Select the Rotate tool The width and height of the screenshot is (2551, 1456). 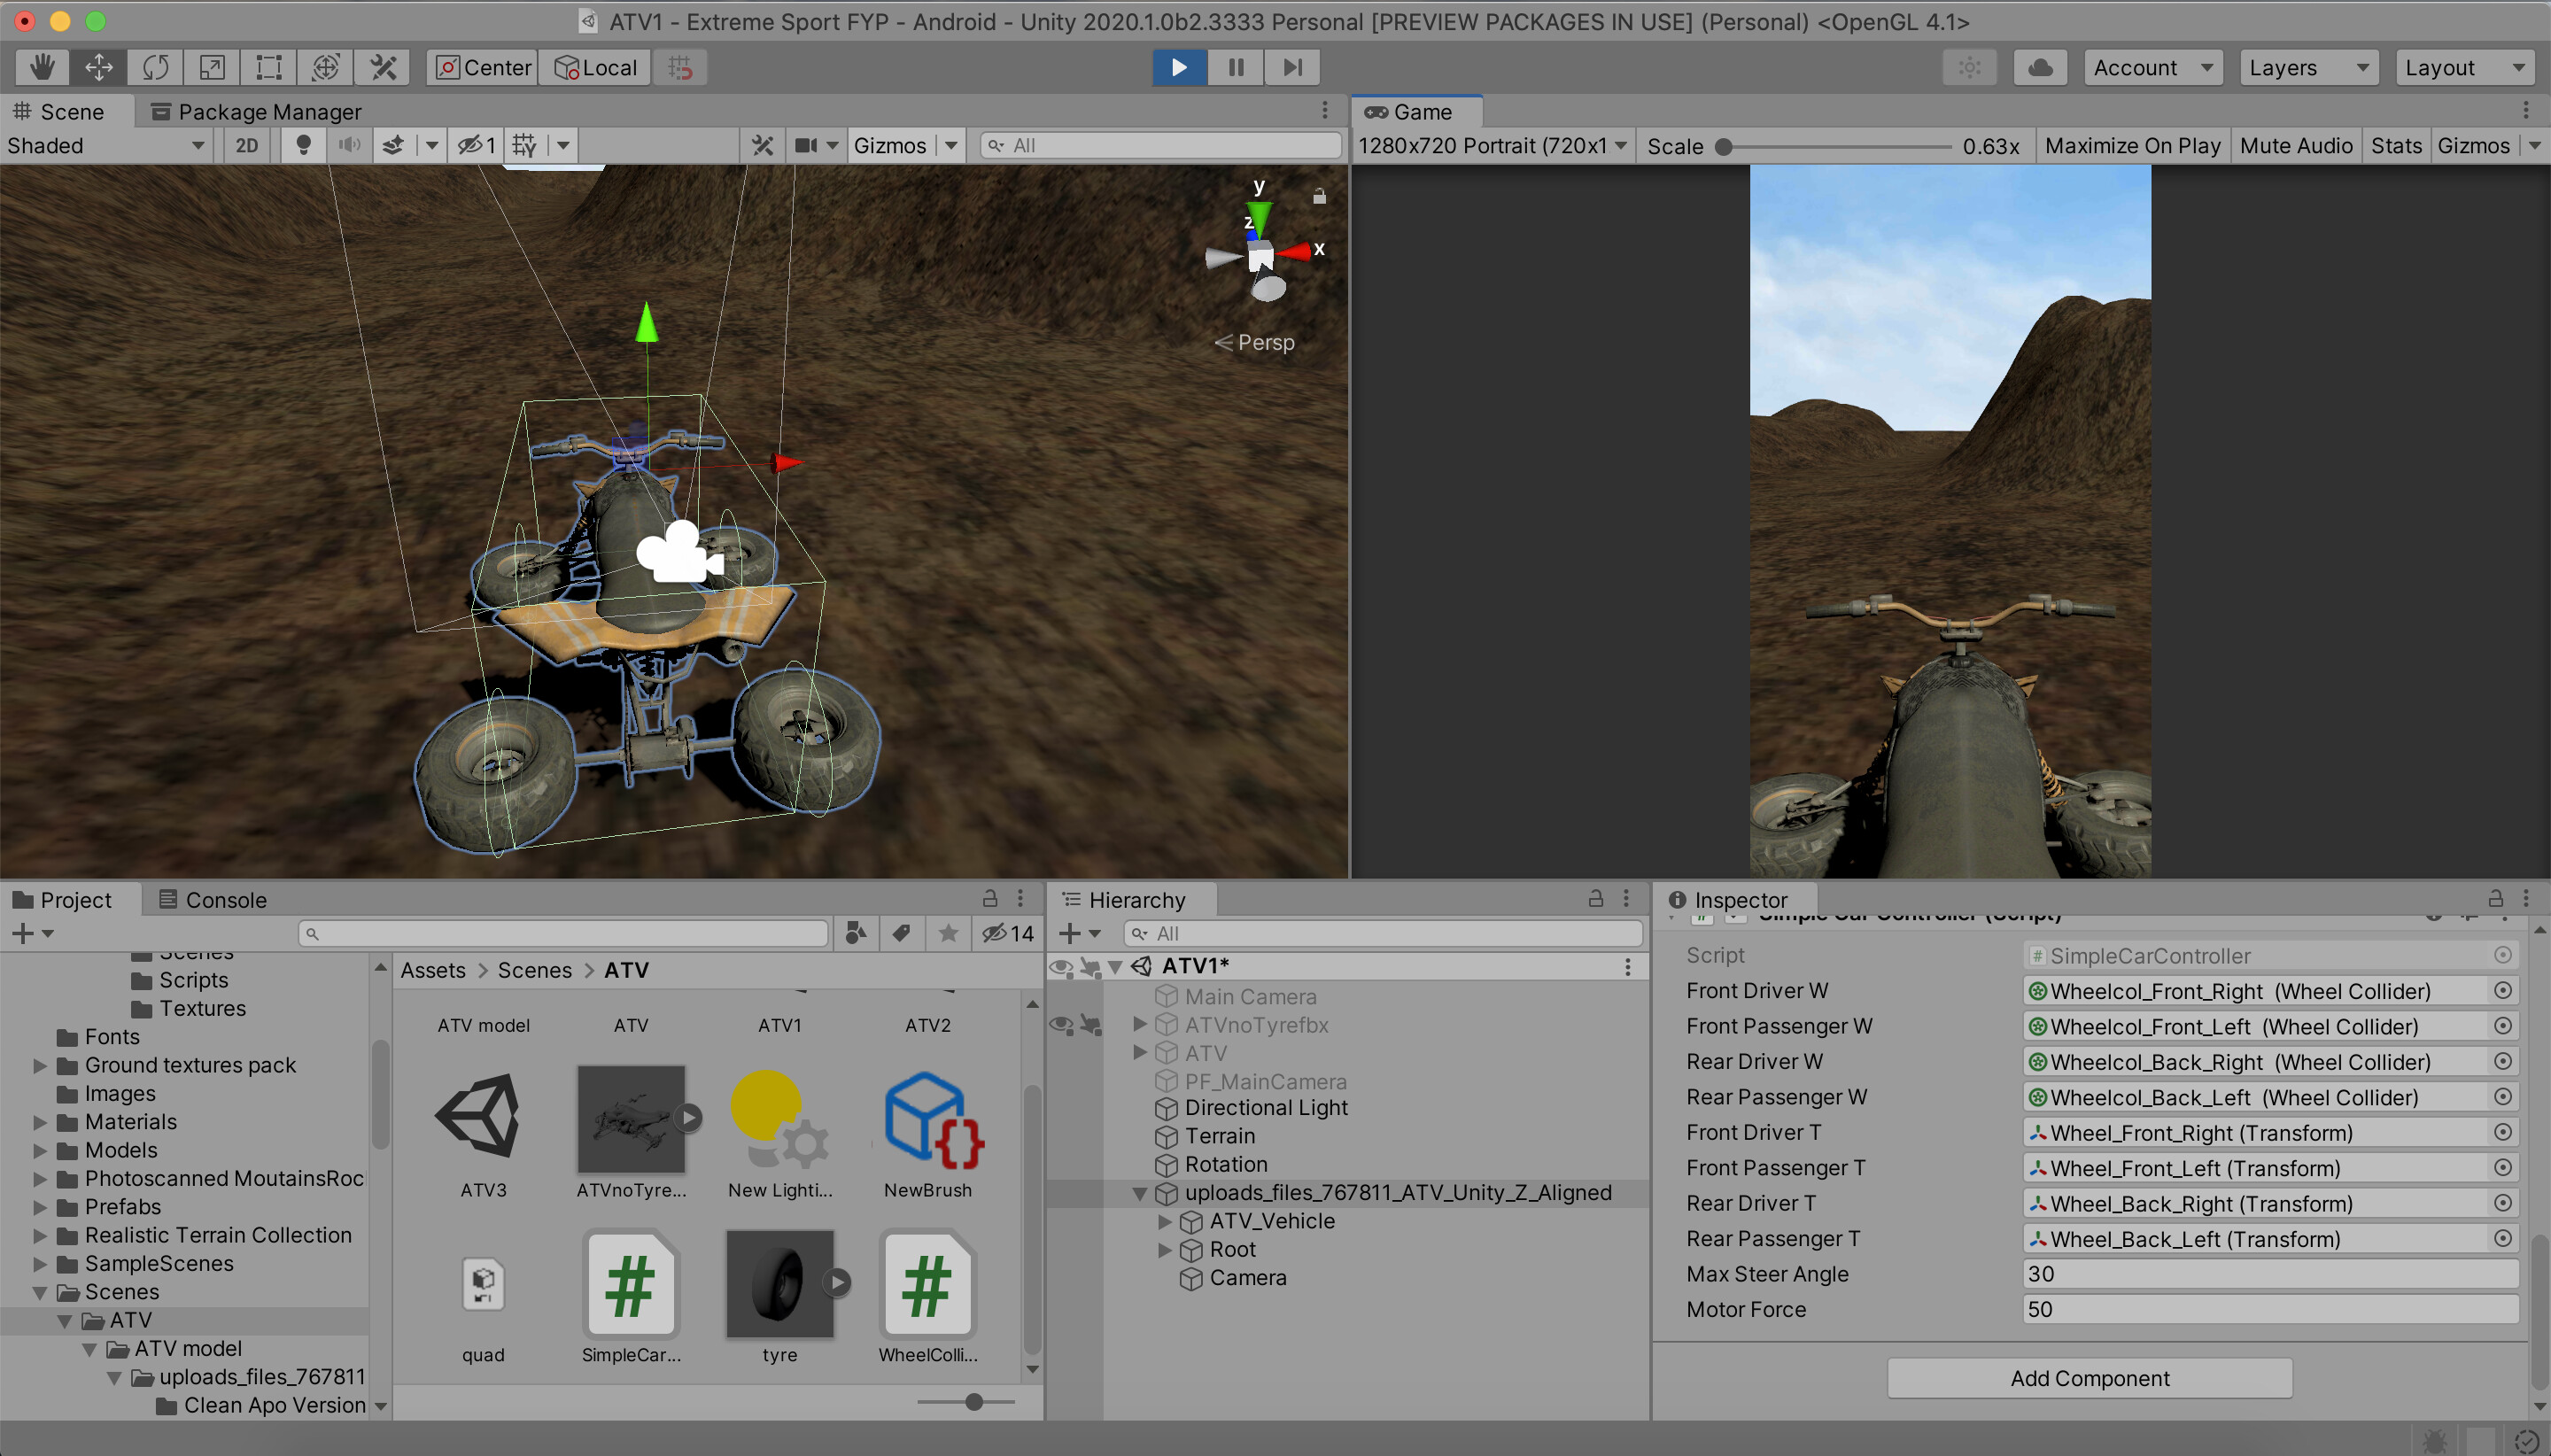pos(155,67)
